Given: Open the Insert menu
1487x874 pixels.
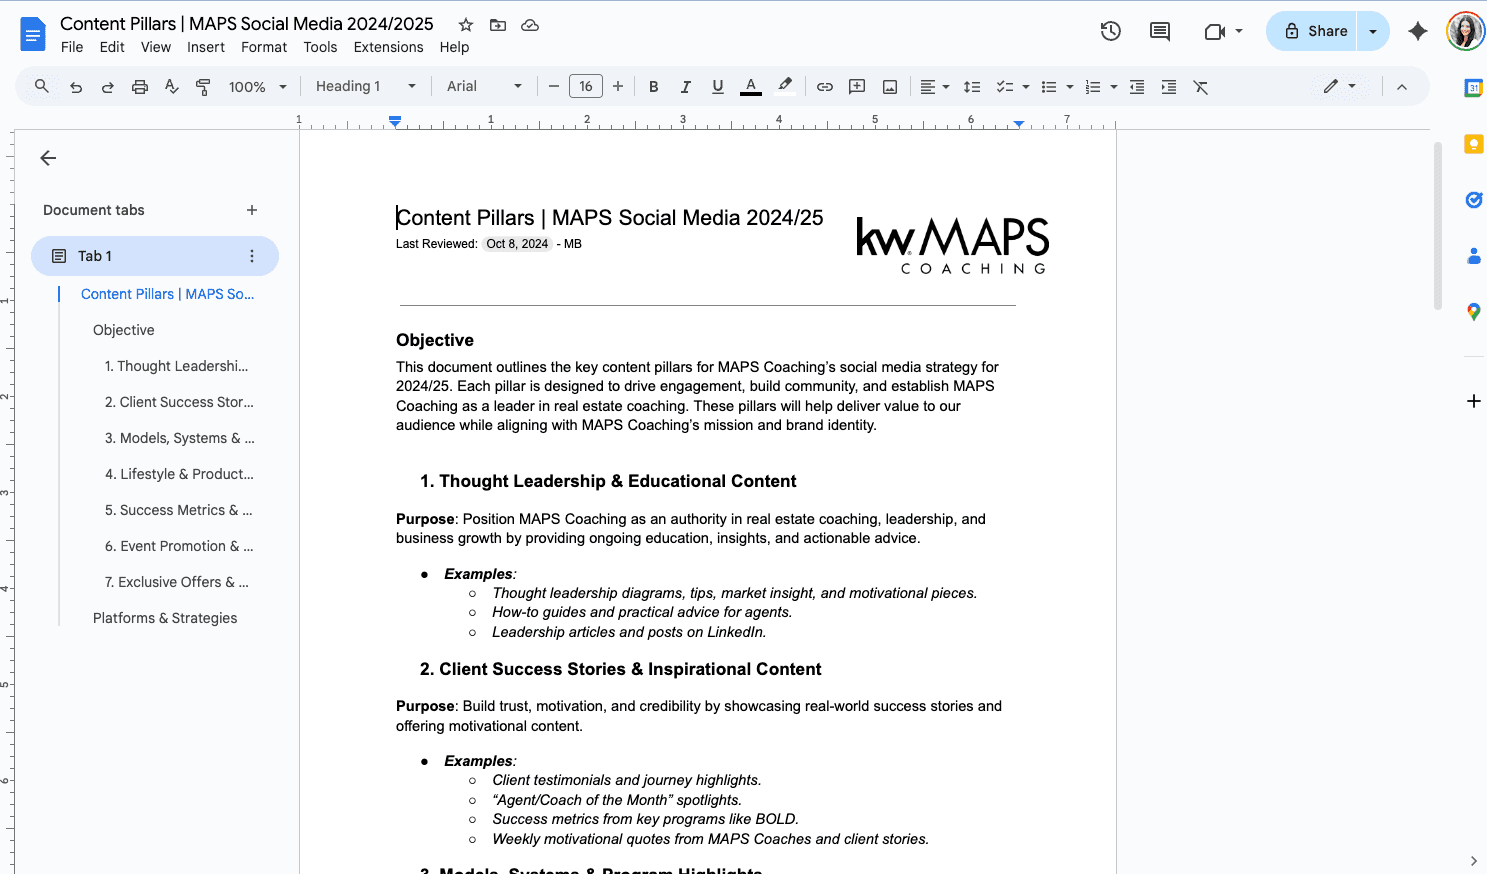Looking at the screenshot, I should point(205,47).
